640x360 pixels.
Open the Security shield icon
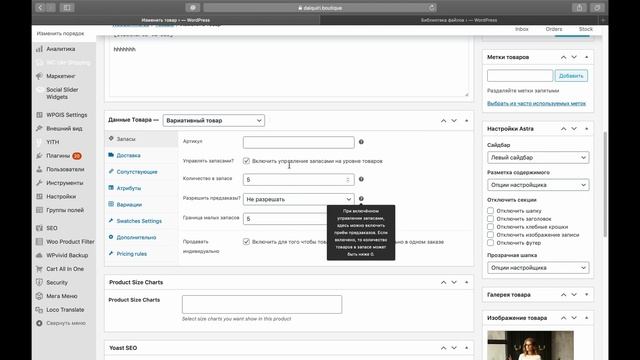(x=39, y=282)
